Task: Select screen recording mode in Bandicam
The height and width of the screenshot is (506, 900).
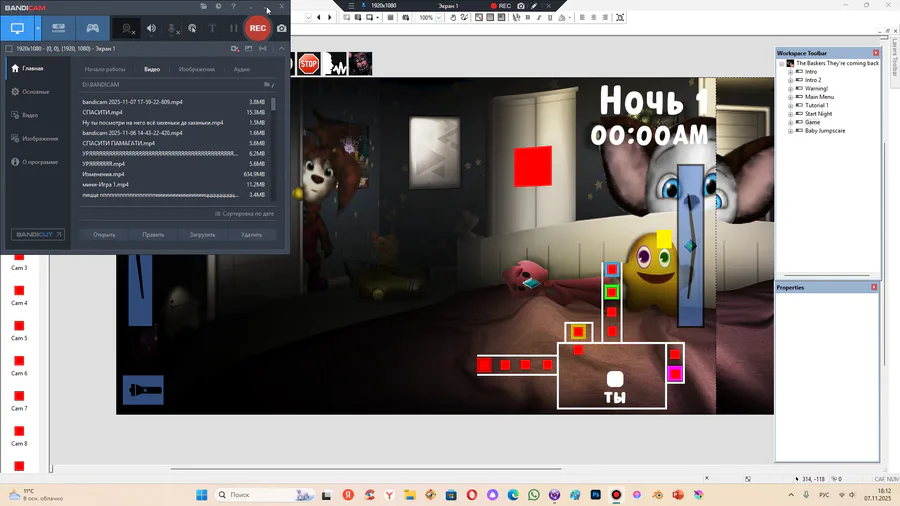Action: coord(17,28)
